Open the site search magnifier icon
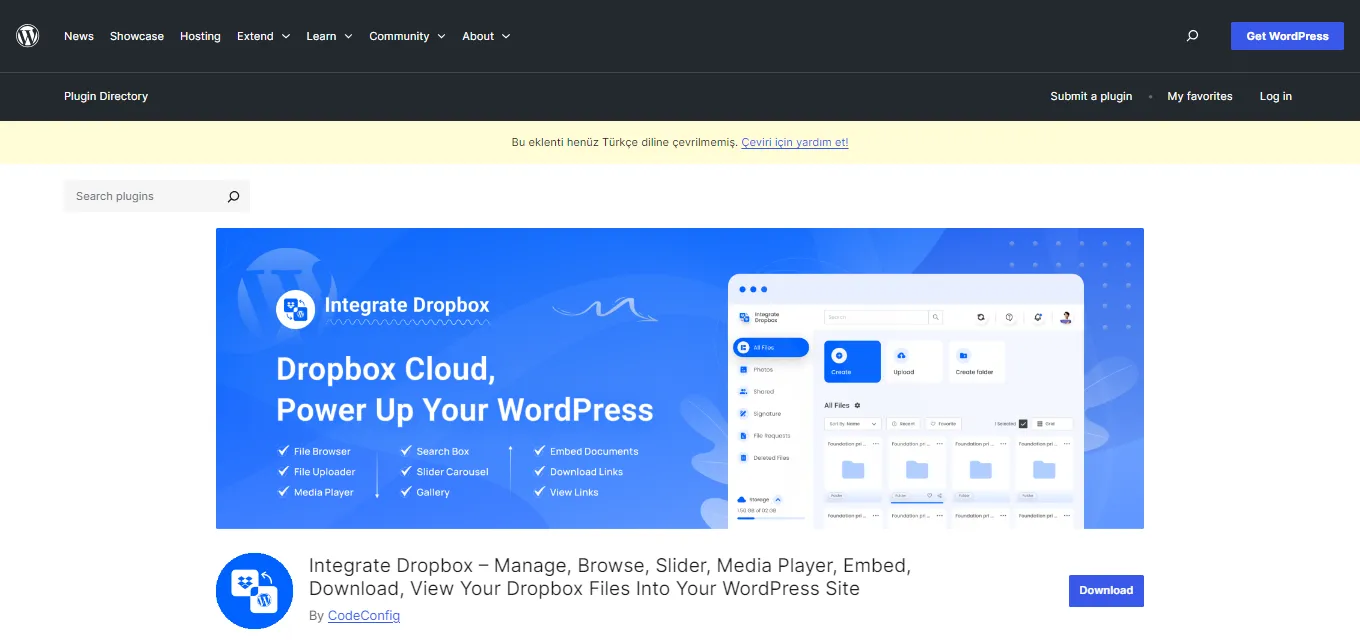Image resolution: width=1360 pixels, height=641 pixels. 1192,36
